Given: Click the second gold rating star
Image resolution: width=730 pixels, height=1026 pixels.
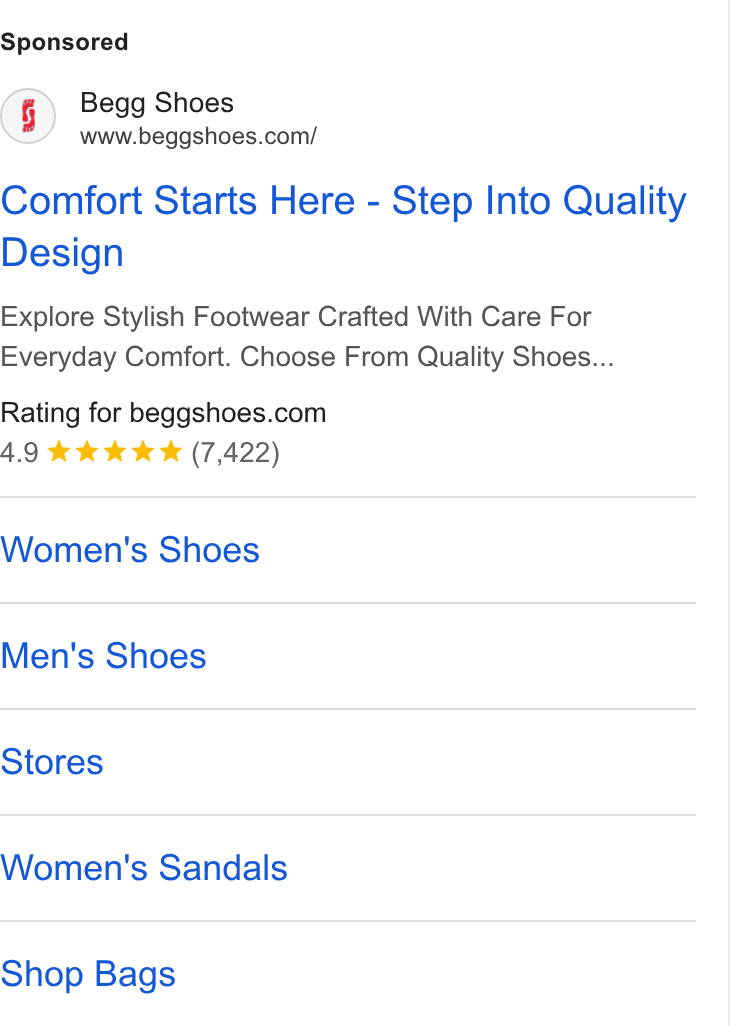Looking at the screenshot, I should (87, 451).
